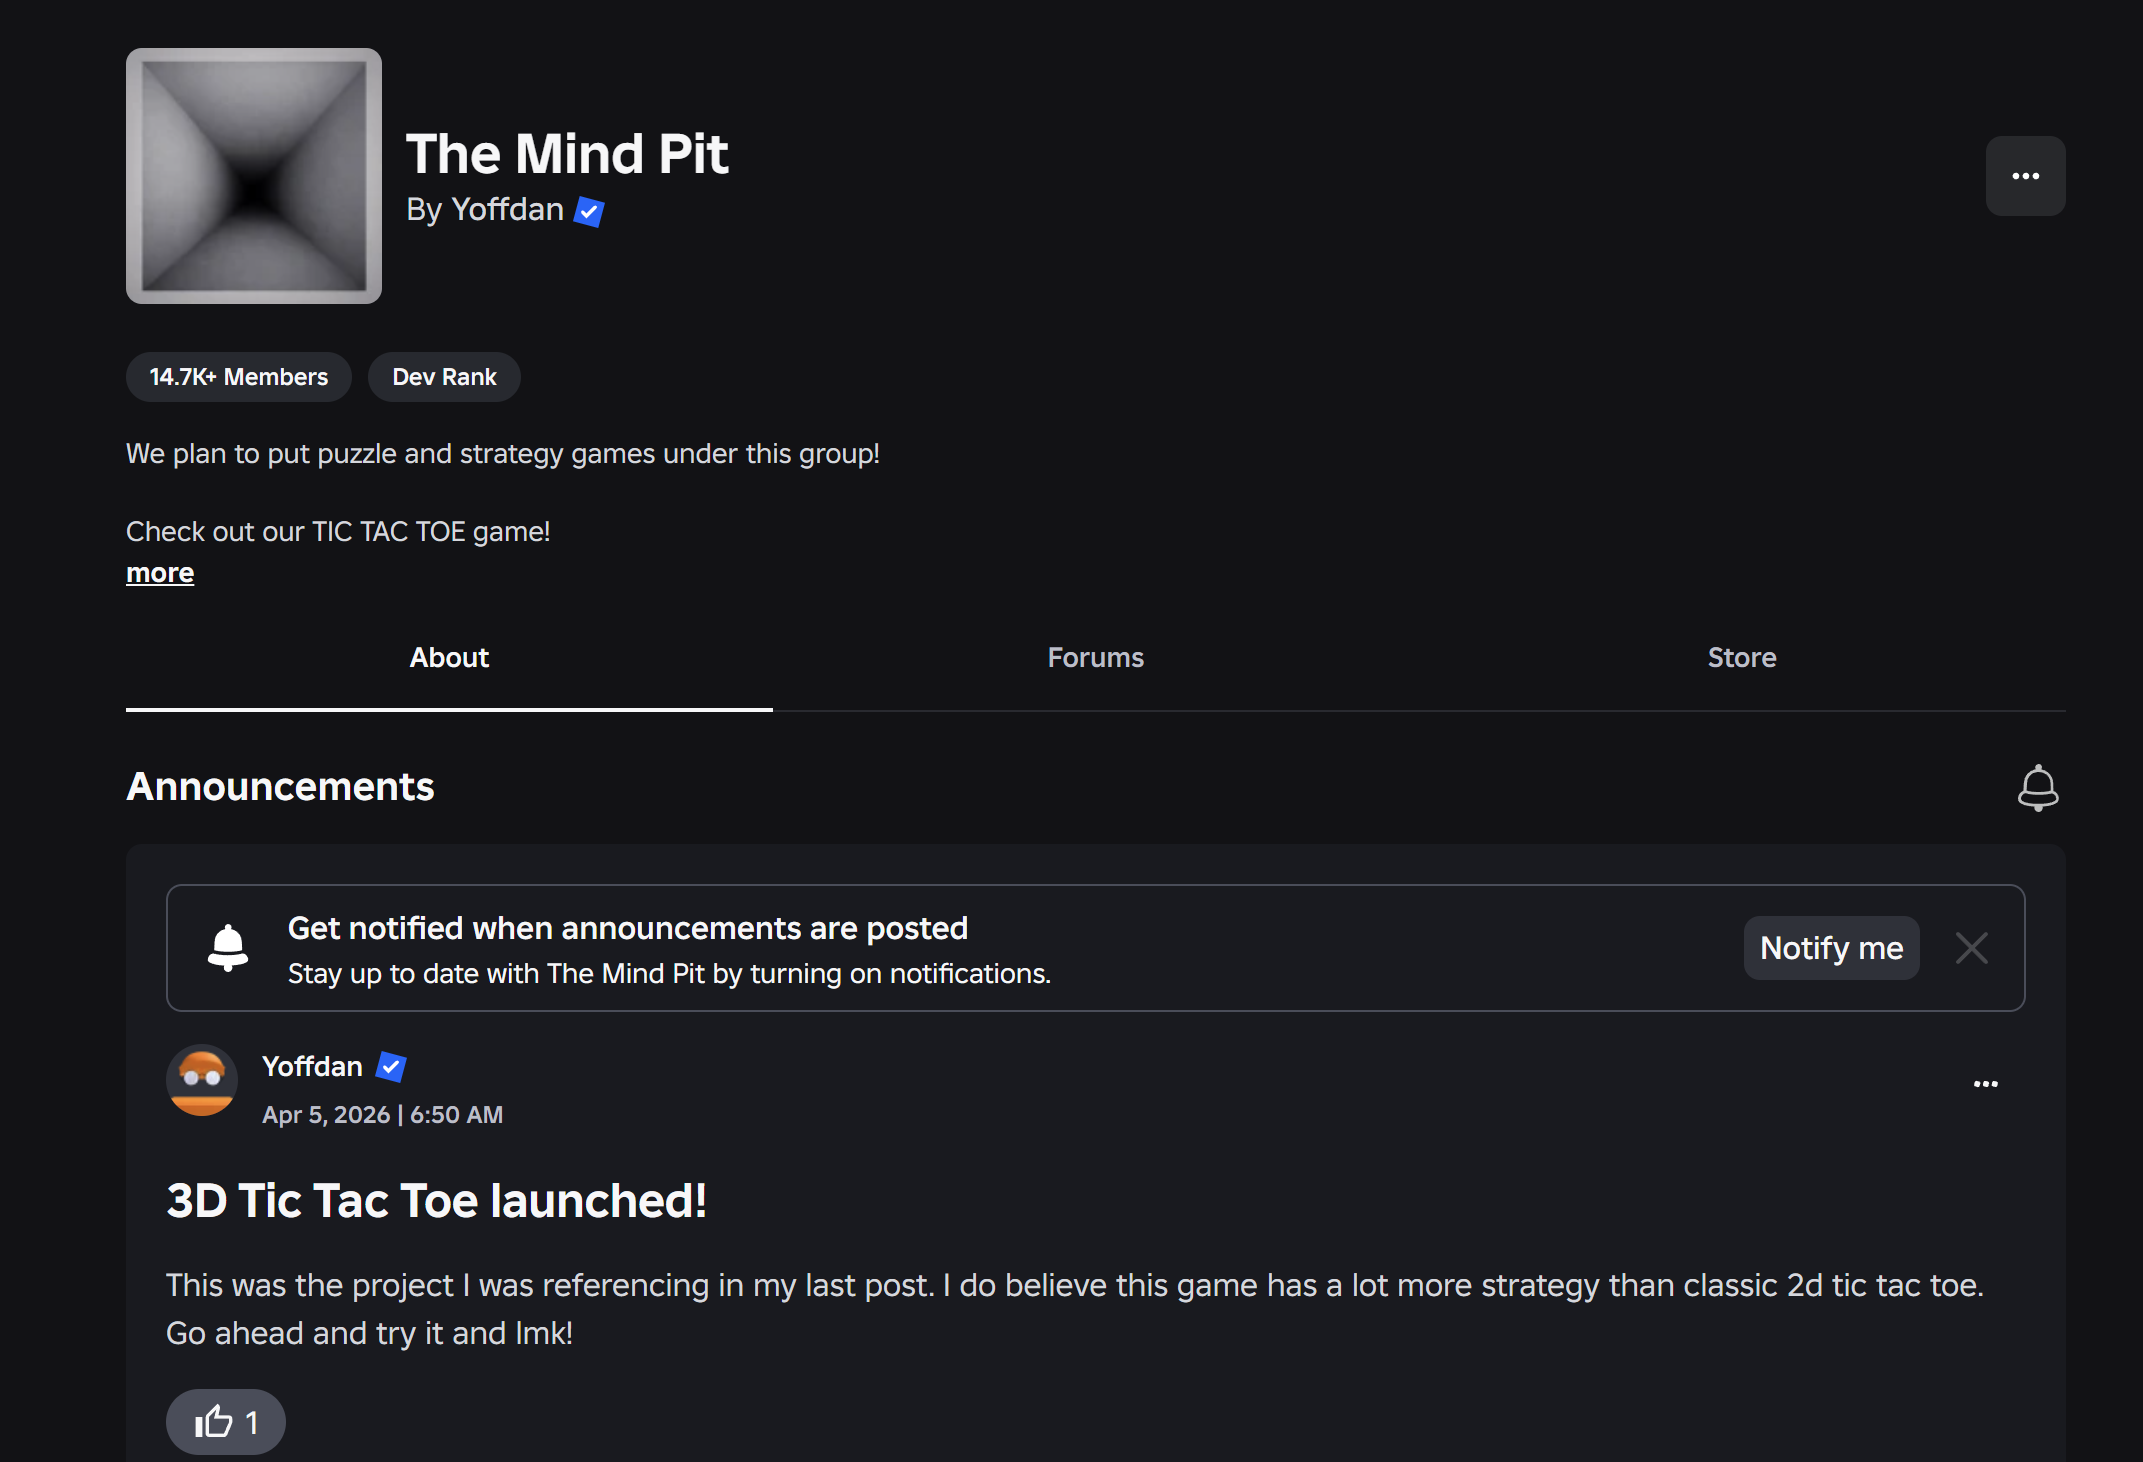Open Yoffdan's avatar on the announcement

tap(203, 1080)
